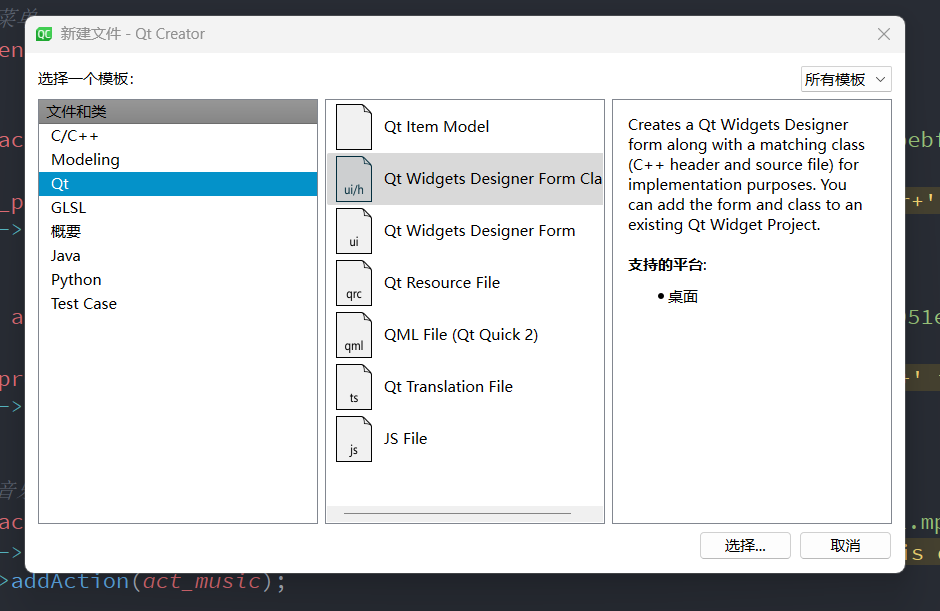Choose the Qt Item Model template
Screen dimensions: 940x611
point(465,127)
